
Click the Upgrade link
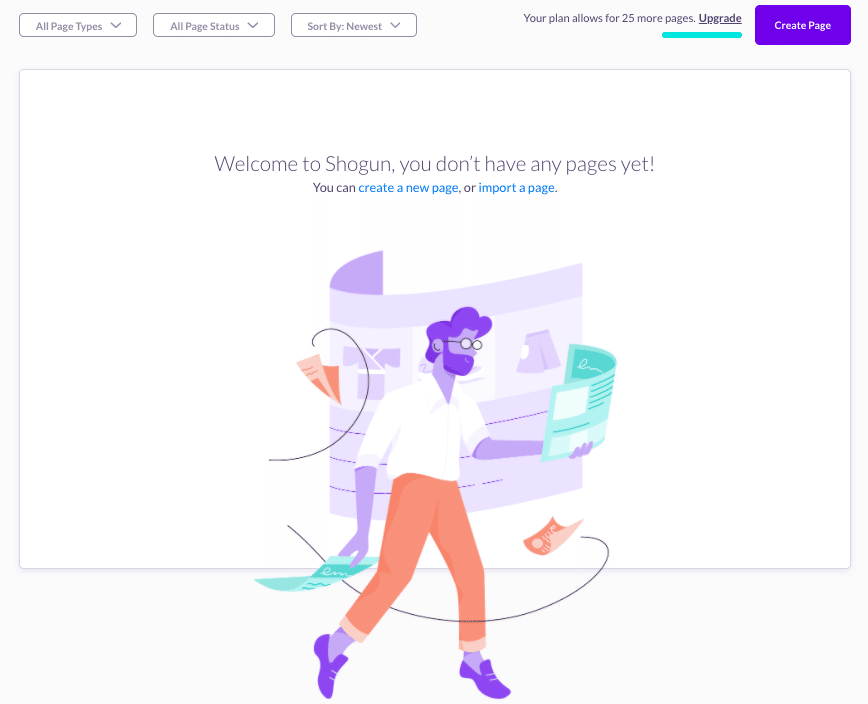click(x=720, y=18)
